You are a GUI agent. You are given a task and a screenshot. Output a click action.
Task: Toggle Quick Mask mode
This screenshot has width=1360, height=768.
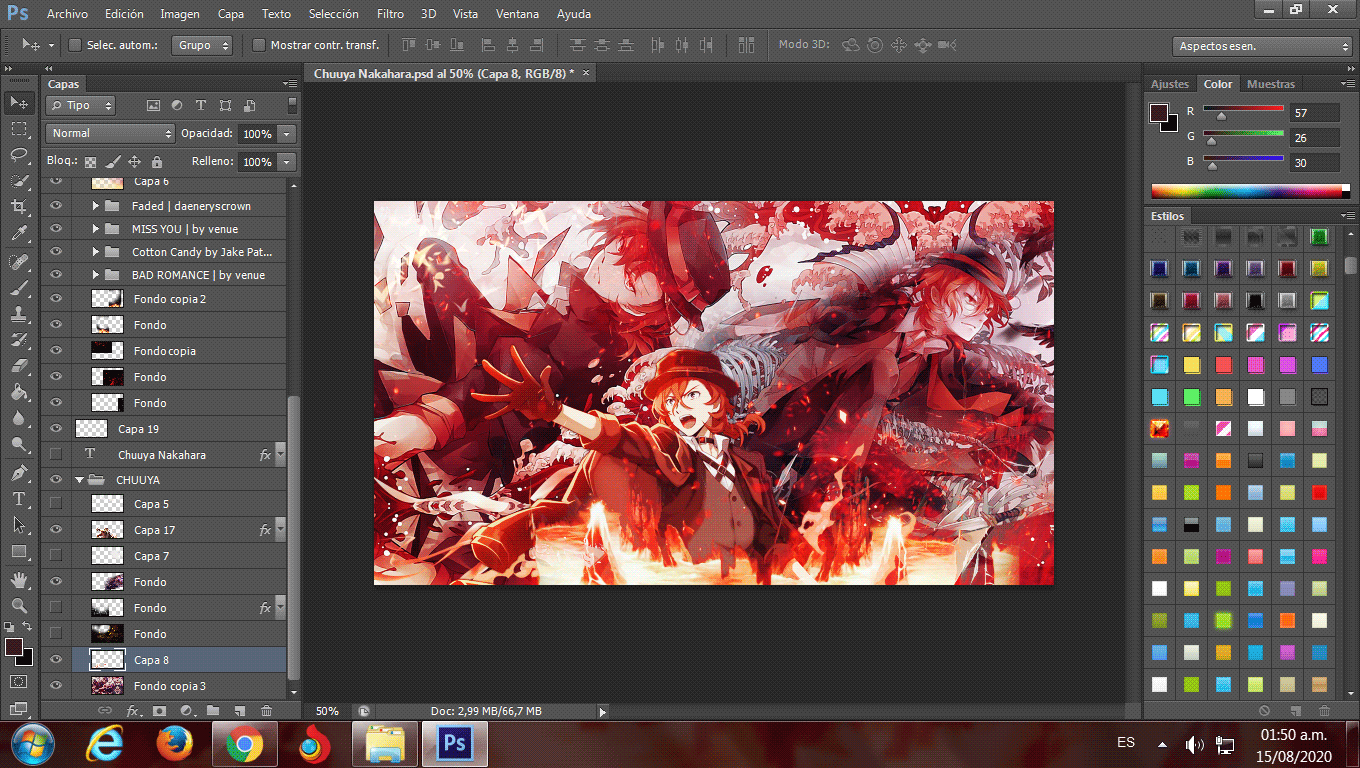pos(19,681)
